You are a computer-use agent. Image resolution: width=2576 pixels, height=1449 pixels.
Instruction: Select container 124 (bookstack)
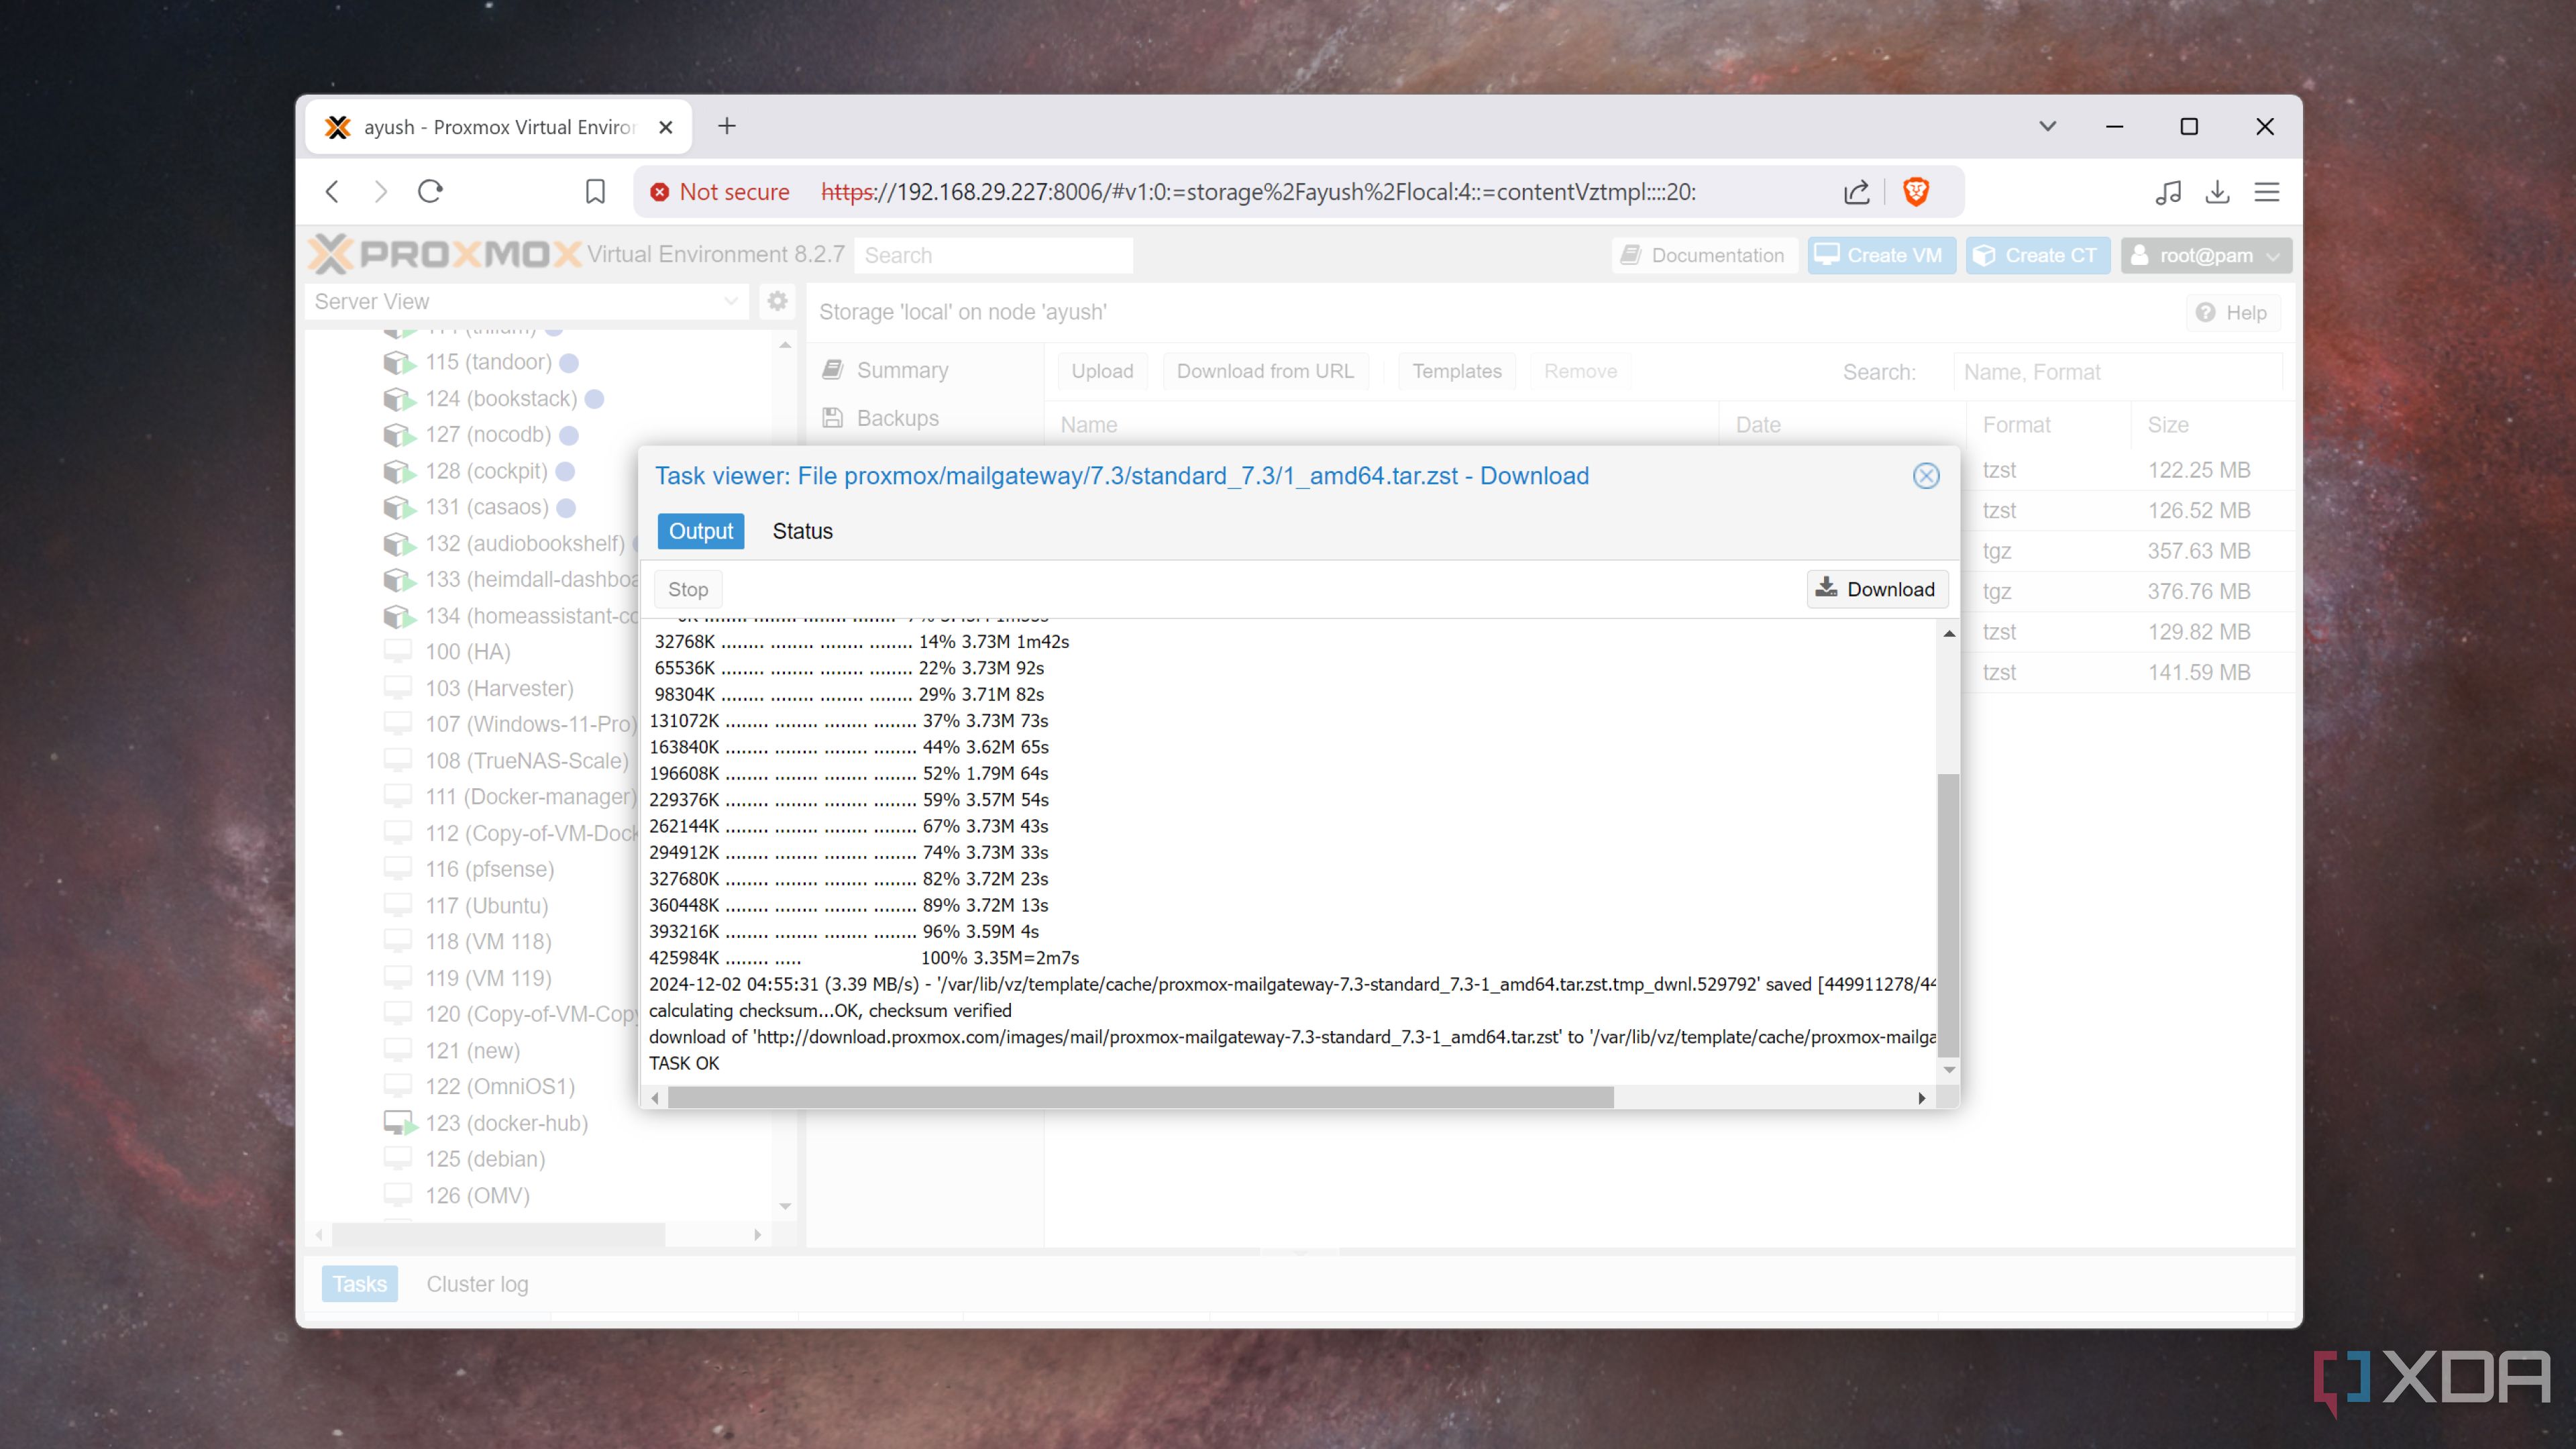coord(501,399)
